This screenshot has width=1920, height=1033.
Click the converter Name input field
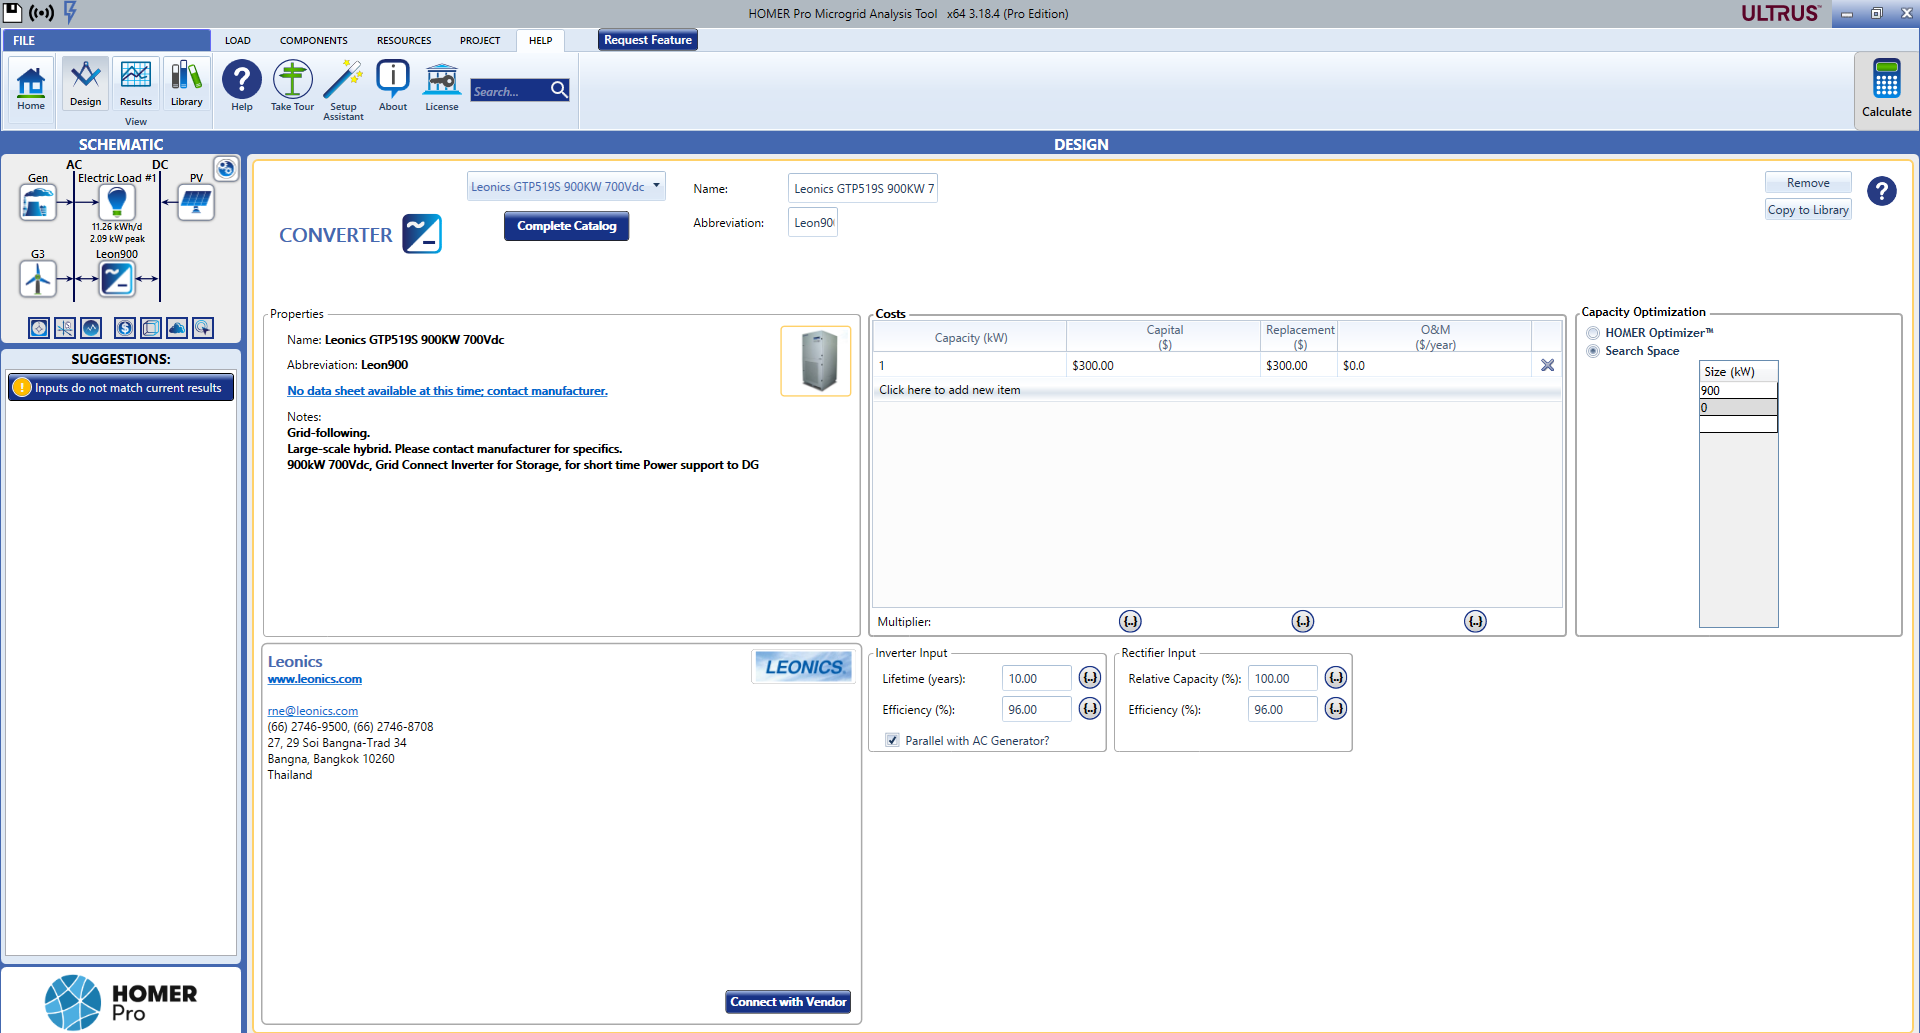point(863,188)
